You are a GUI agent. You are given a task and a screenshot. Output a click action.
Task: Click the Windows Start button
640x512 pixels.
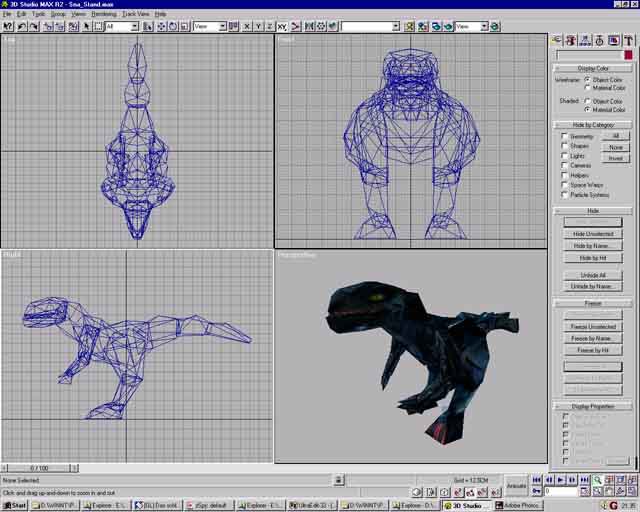(x=14, y=505)
